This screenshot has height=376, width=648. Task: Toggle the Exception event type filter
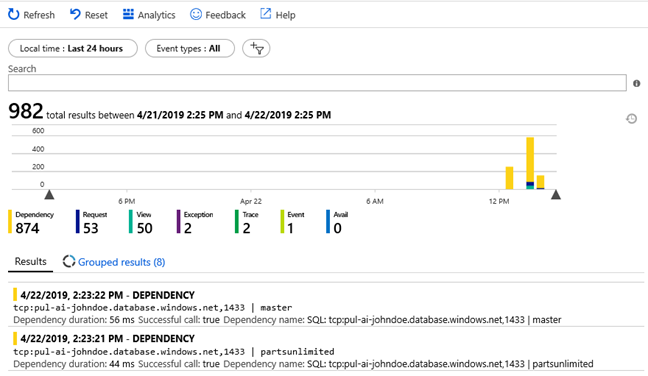[195, 222]
